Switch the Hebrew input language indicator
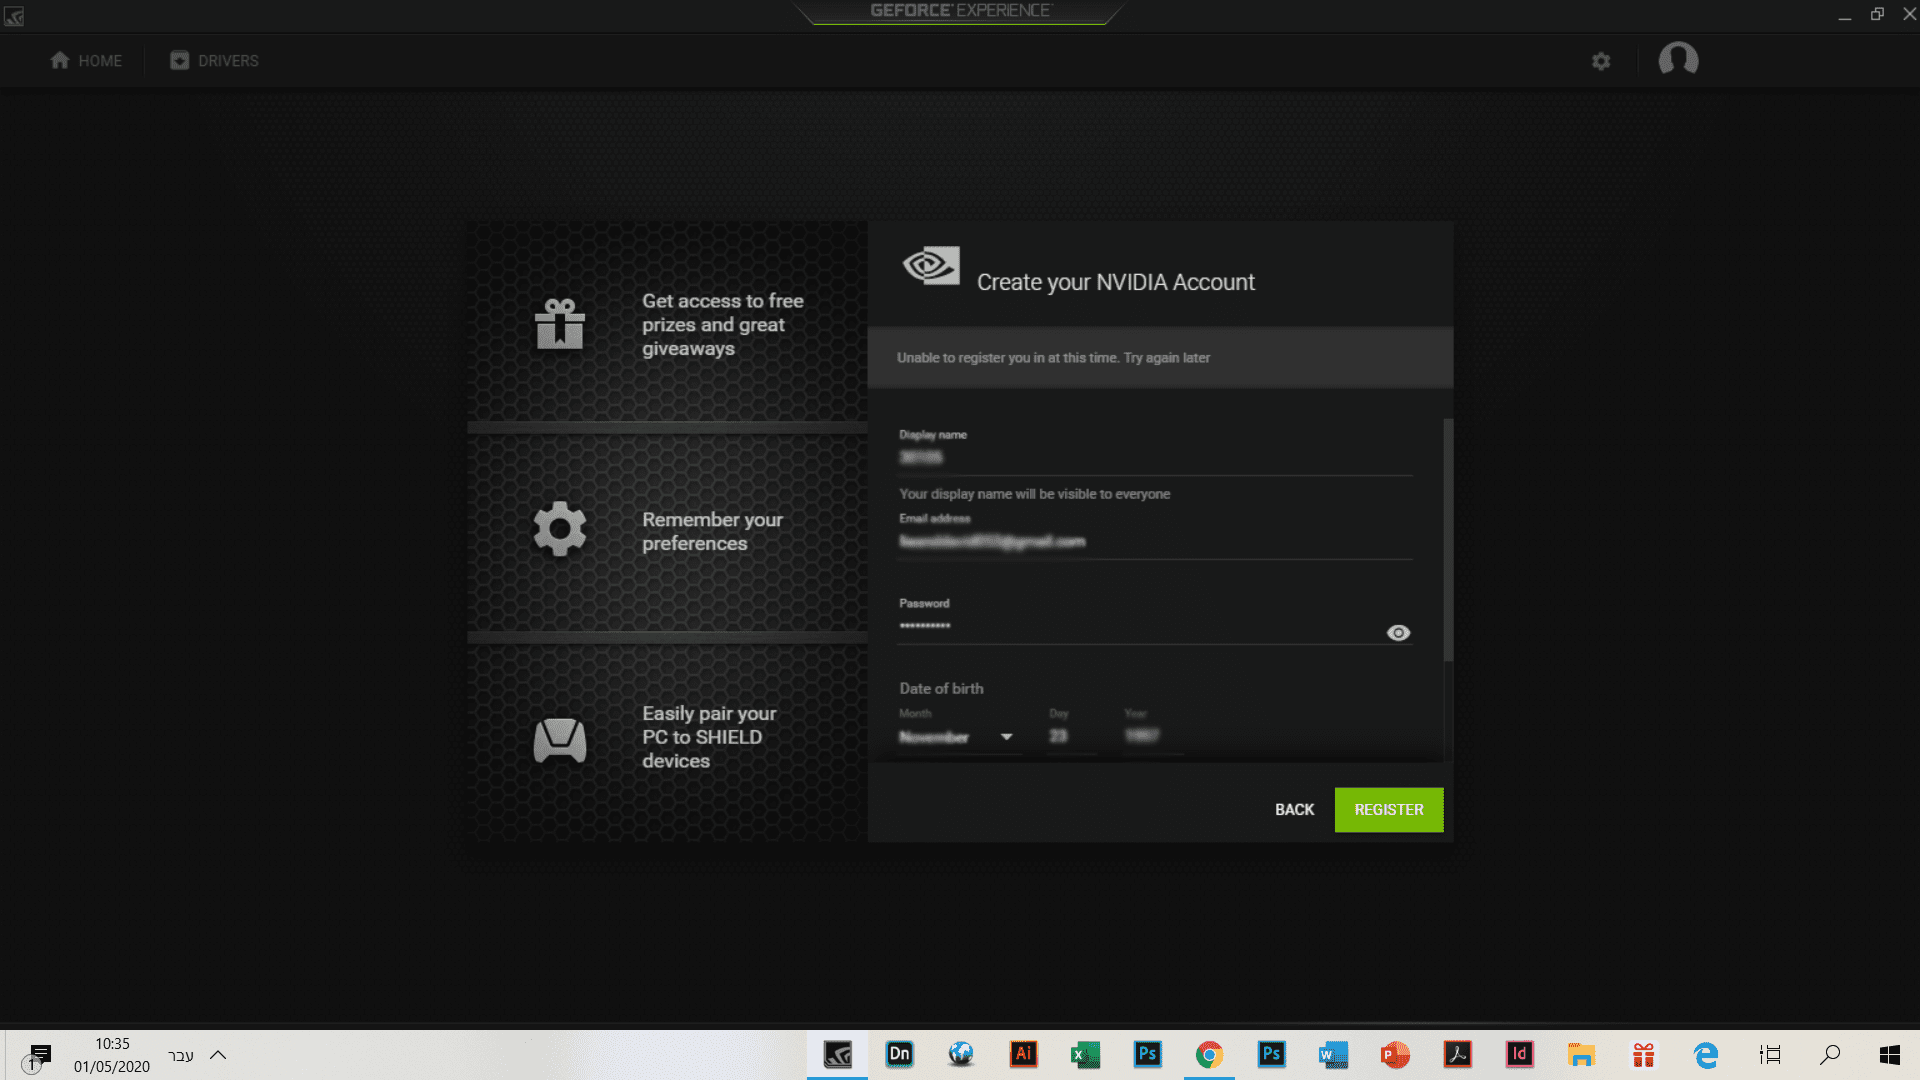The image size is (1920, 1080). click(181, 1055)
